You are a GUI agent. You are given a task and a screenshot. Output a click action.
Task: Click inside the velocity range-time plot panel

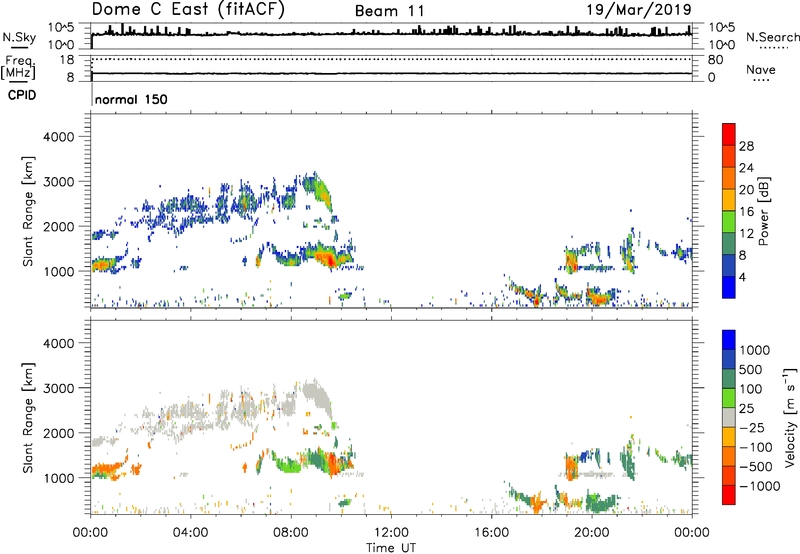391,417
